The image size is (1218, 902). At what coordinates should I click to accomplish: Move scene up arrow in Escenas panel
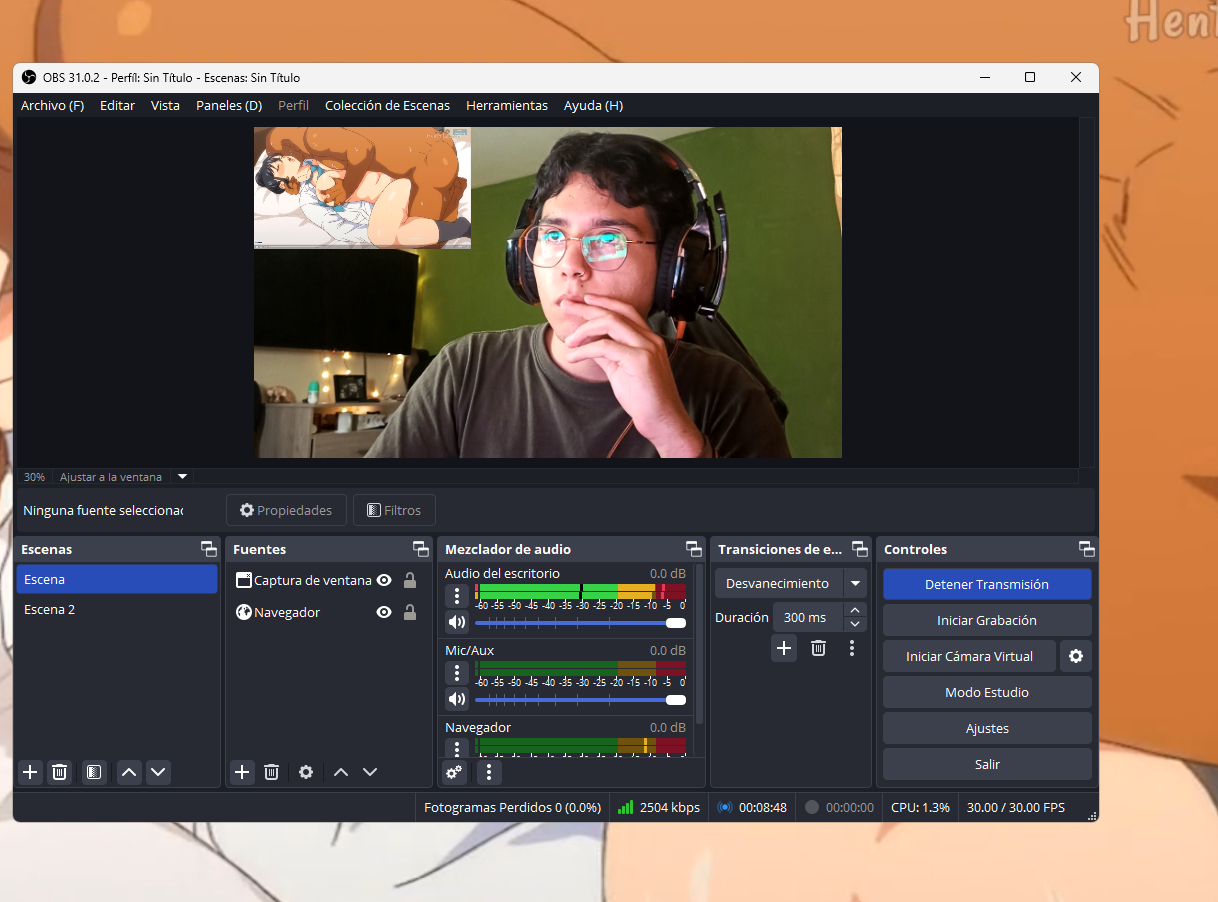129,772
